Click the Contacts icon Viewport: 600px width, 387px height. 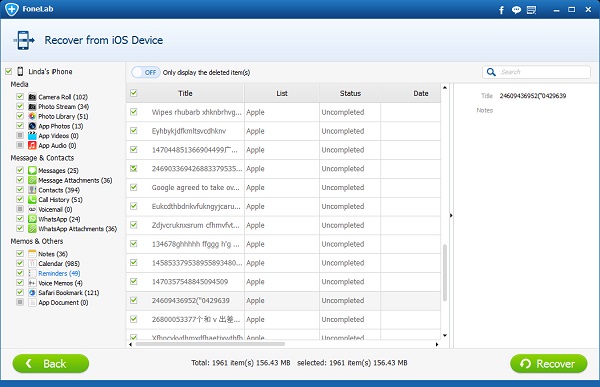click(x=32, y=190)
